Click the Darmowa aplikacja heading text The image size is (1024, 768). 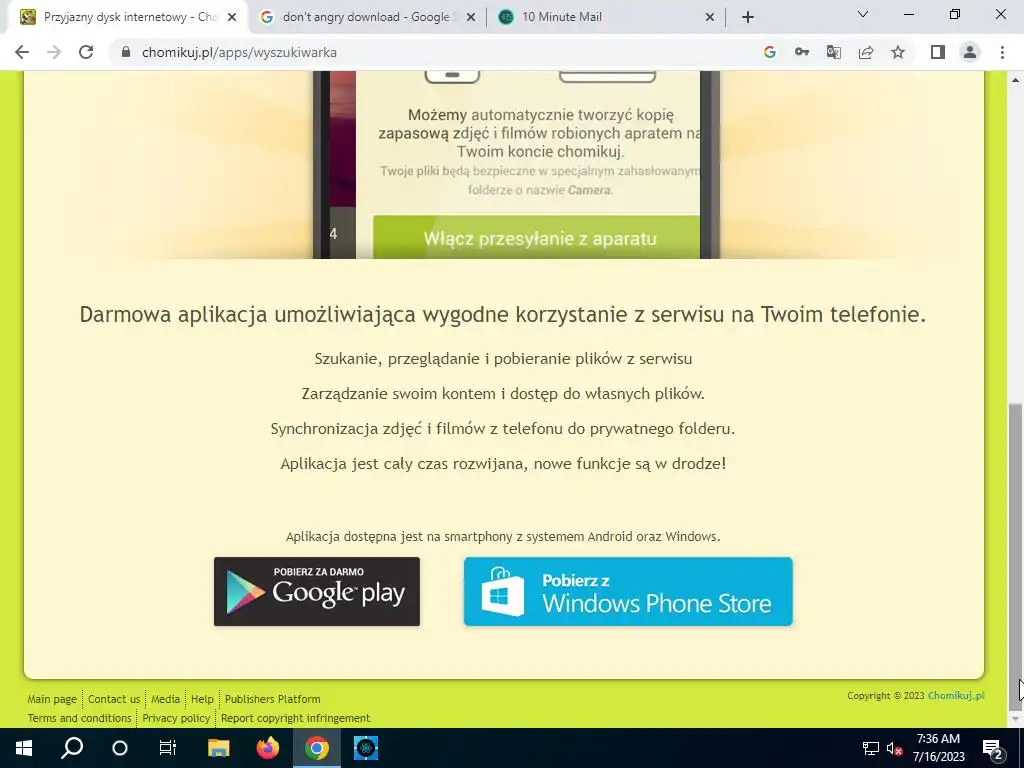(x=503, y=314)
